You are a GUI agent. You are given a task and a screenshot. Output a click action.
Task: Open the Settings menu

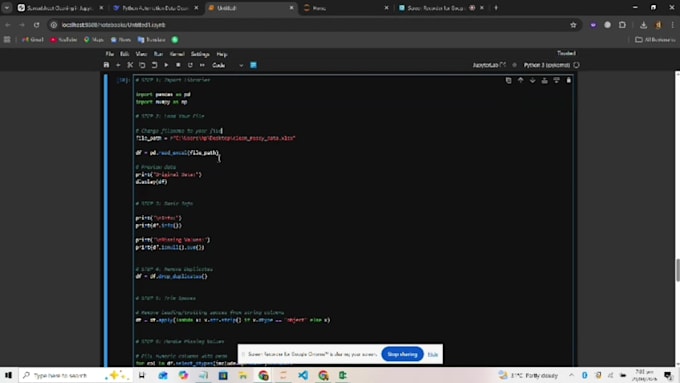(200, 54)
